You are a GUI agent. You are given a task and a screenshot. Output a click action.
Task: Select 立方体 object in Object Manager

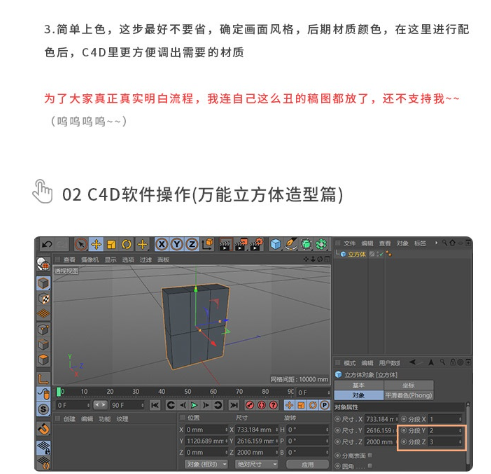tap(357, 254)
